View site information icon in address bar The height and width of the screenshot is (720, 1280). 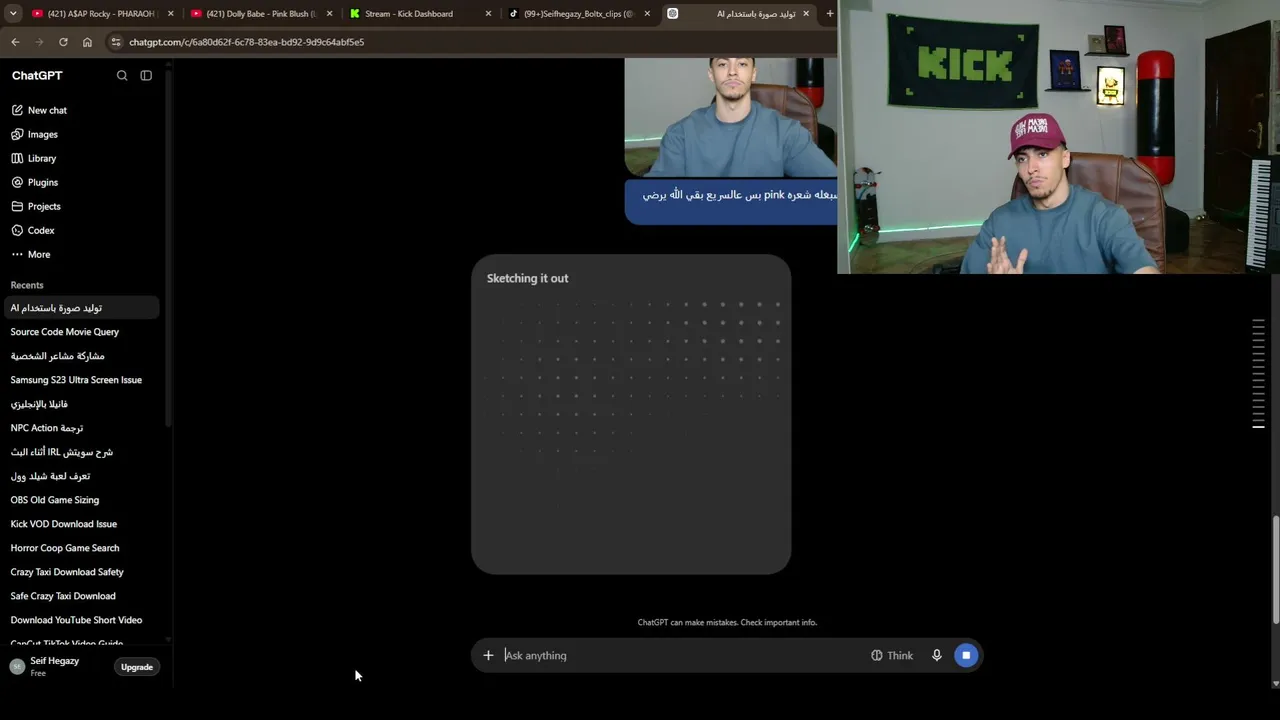point(116,42)
